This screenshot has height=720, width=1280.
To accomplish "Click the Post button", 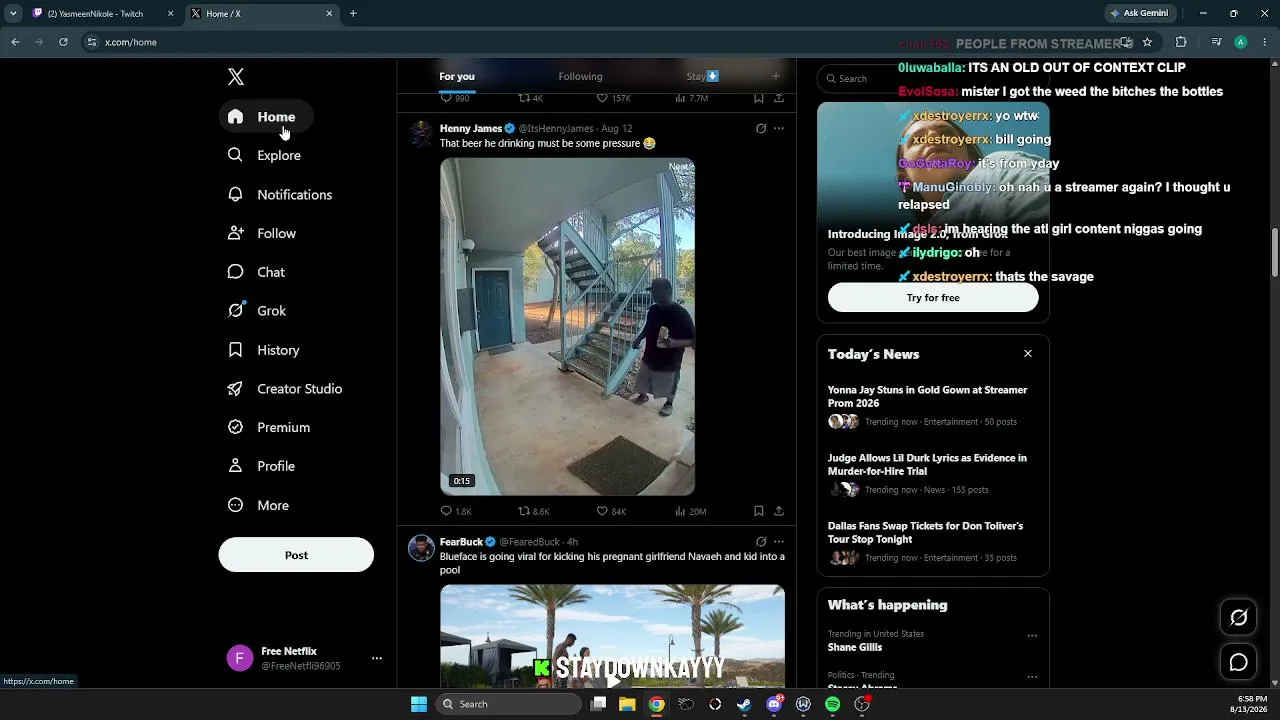I will [x=296, y=555].
